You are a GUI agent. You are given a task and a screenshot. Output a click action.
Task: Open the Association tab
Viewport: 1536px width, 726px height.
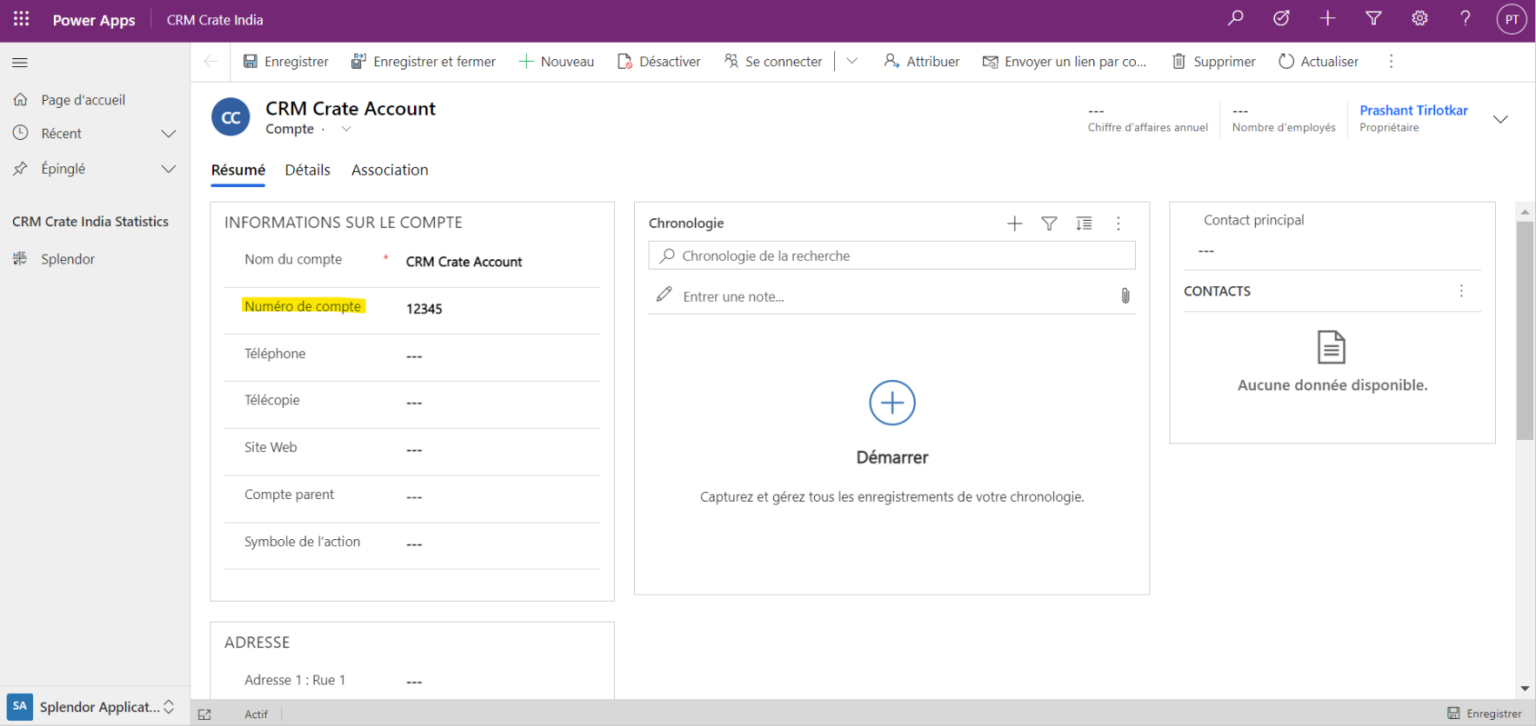click(x=389, y=170)
